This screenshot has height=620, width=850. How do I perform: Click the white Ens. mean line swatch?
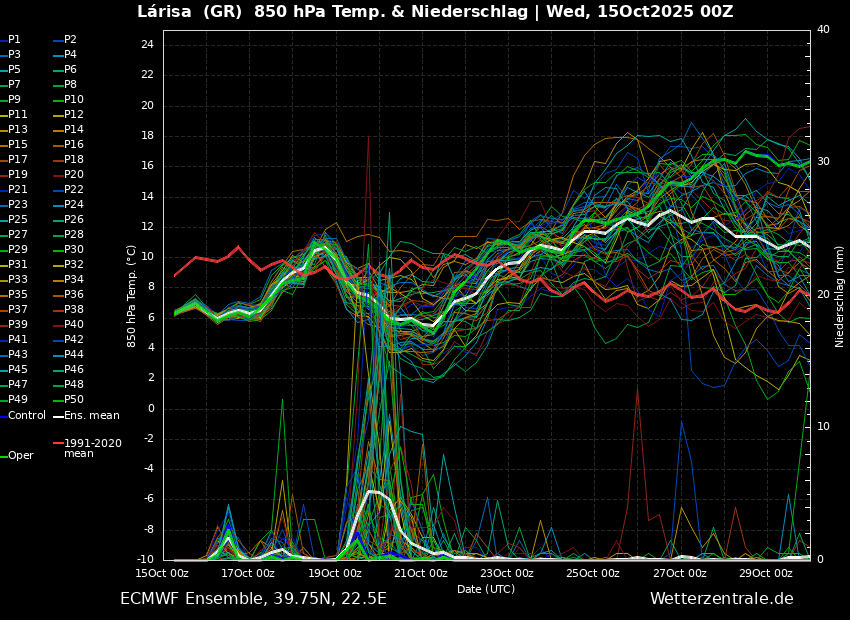[57, 415]
